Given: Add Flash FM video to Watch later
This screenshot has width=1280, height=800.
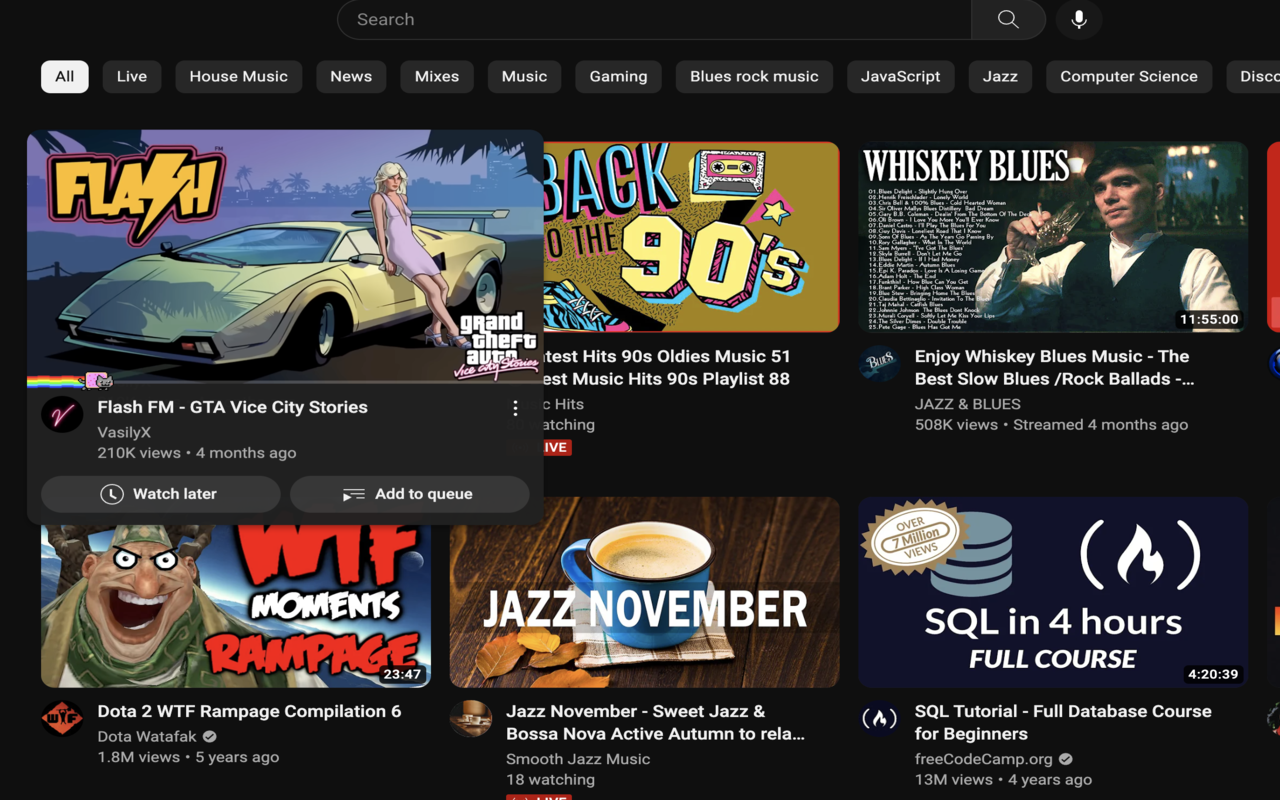Looking at the screenshot, I should click(x=160, y=494).
